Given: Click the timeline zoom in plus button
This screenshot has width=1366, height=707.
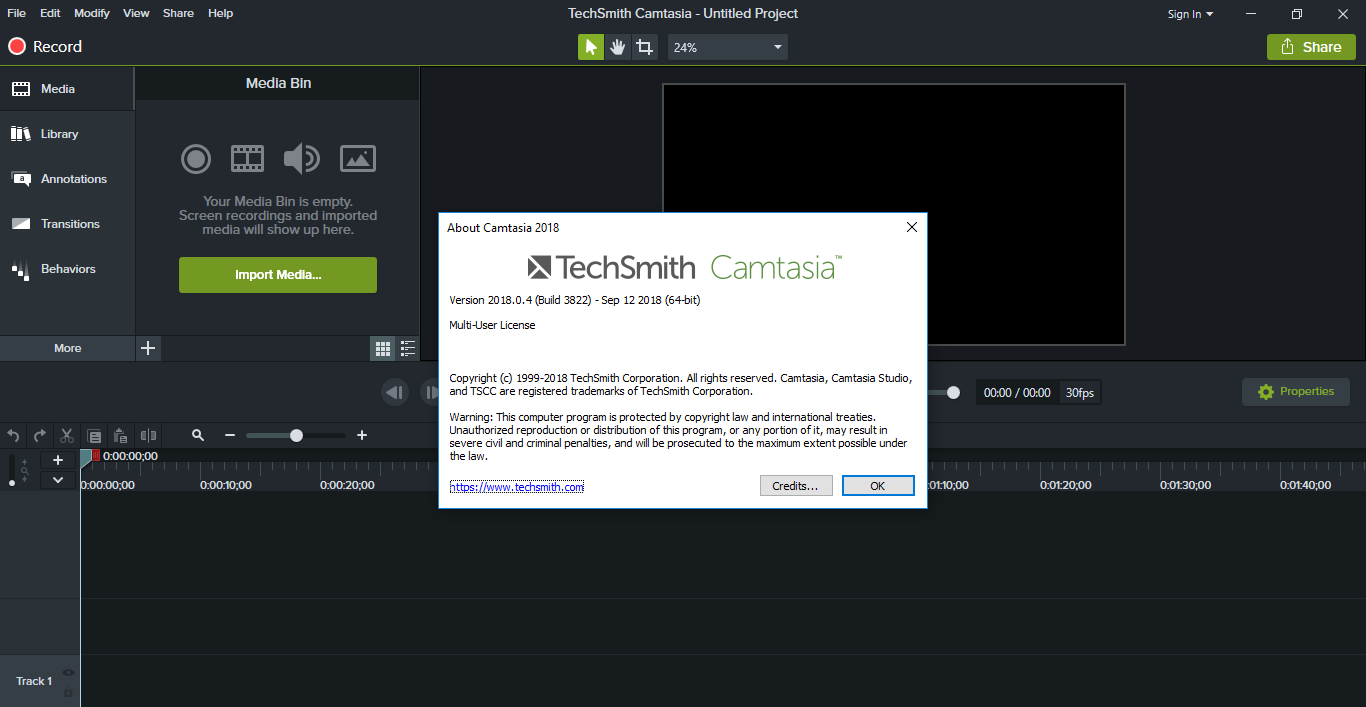Looking at the screenshot, I should click(362, 435).
